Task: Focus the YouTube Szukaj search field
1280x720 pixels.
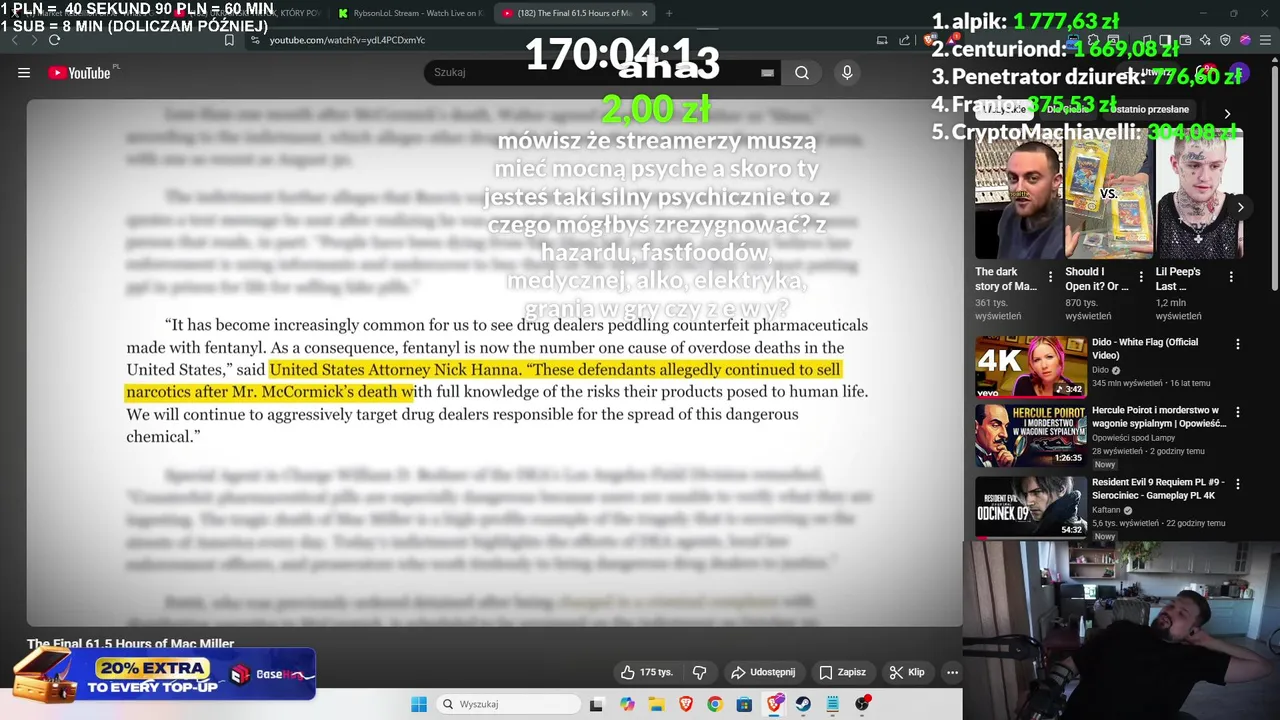Action: click(600, 73)
